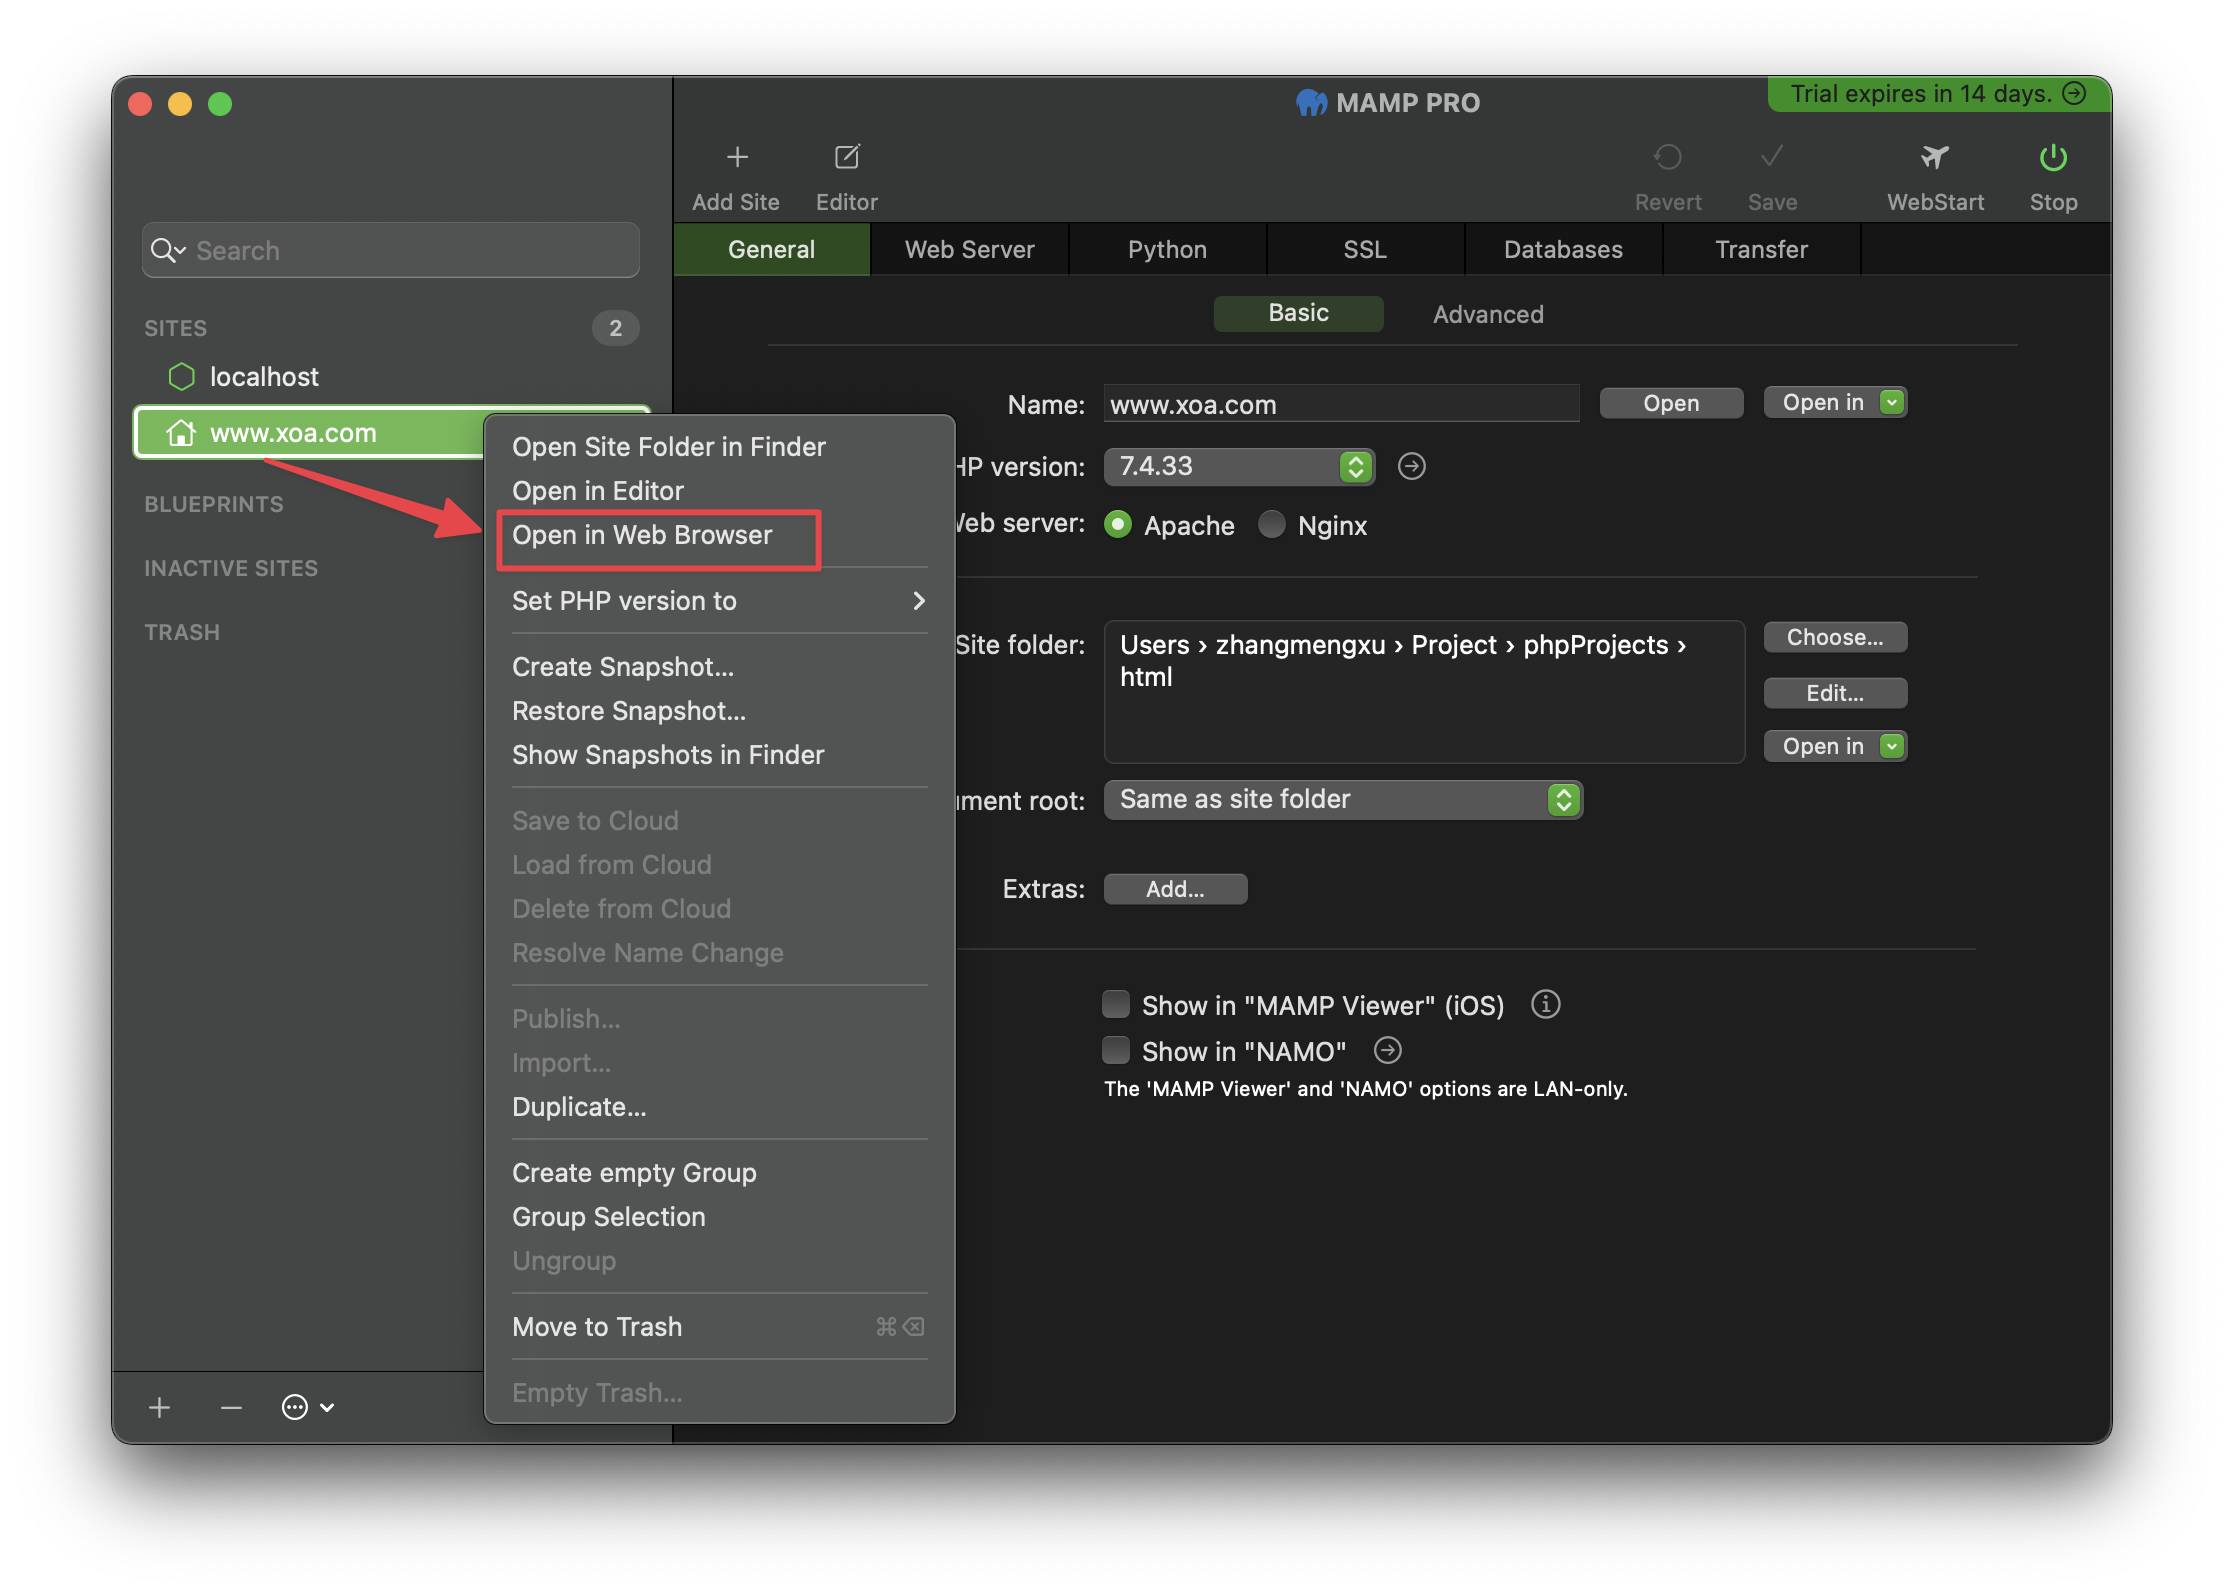Viewport: 2224px width, 1592px height.
Task: Click the Sites count badge 2
Action: click(x=615, y=328)
